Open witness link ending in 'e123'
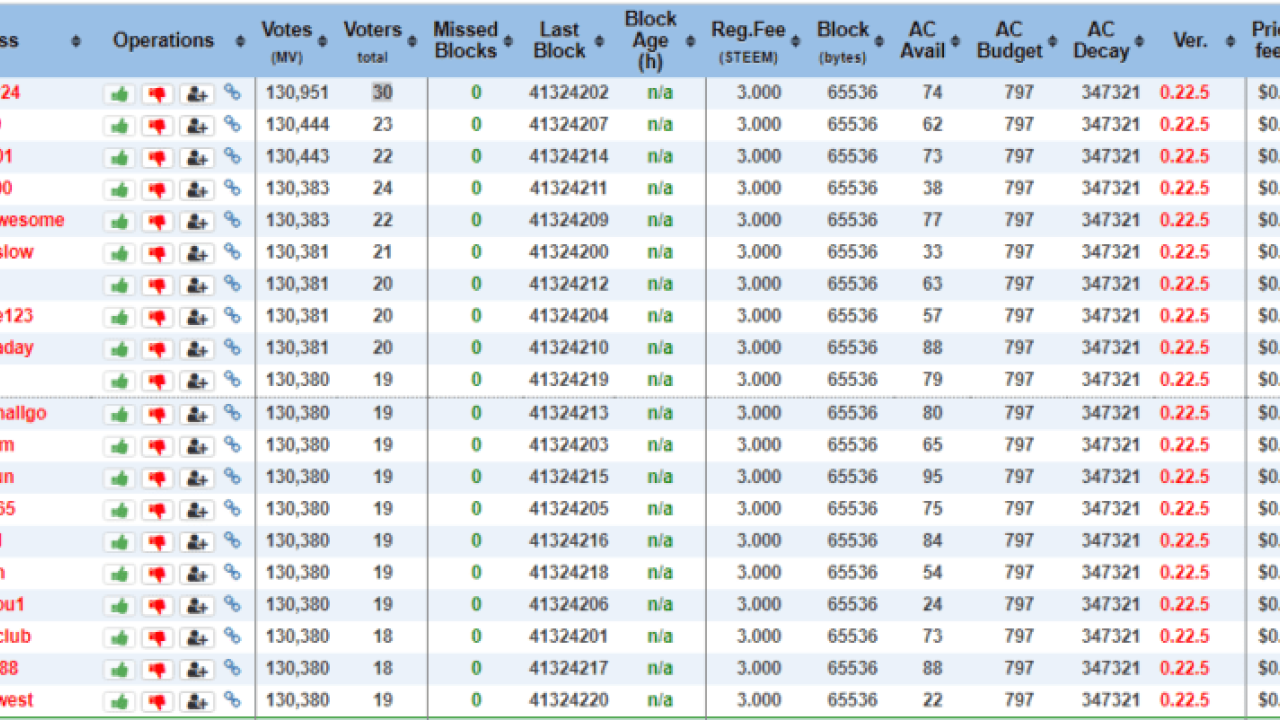 17,316
